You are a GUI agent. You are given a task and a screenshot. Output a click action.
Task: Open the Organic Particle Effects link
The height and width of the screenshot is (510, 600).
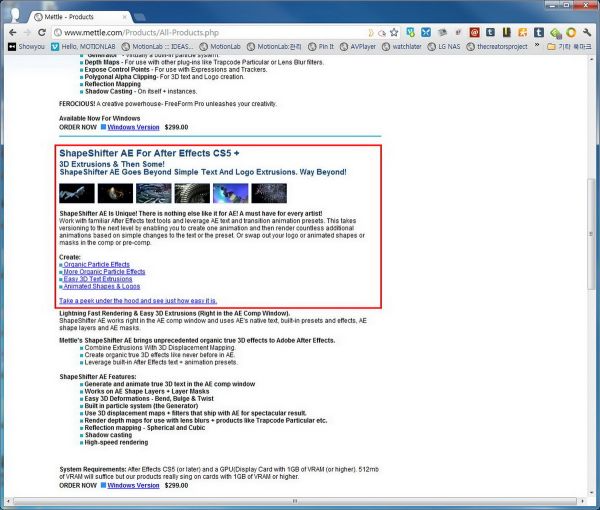[x=96, y=264]
